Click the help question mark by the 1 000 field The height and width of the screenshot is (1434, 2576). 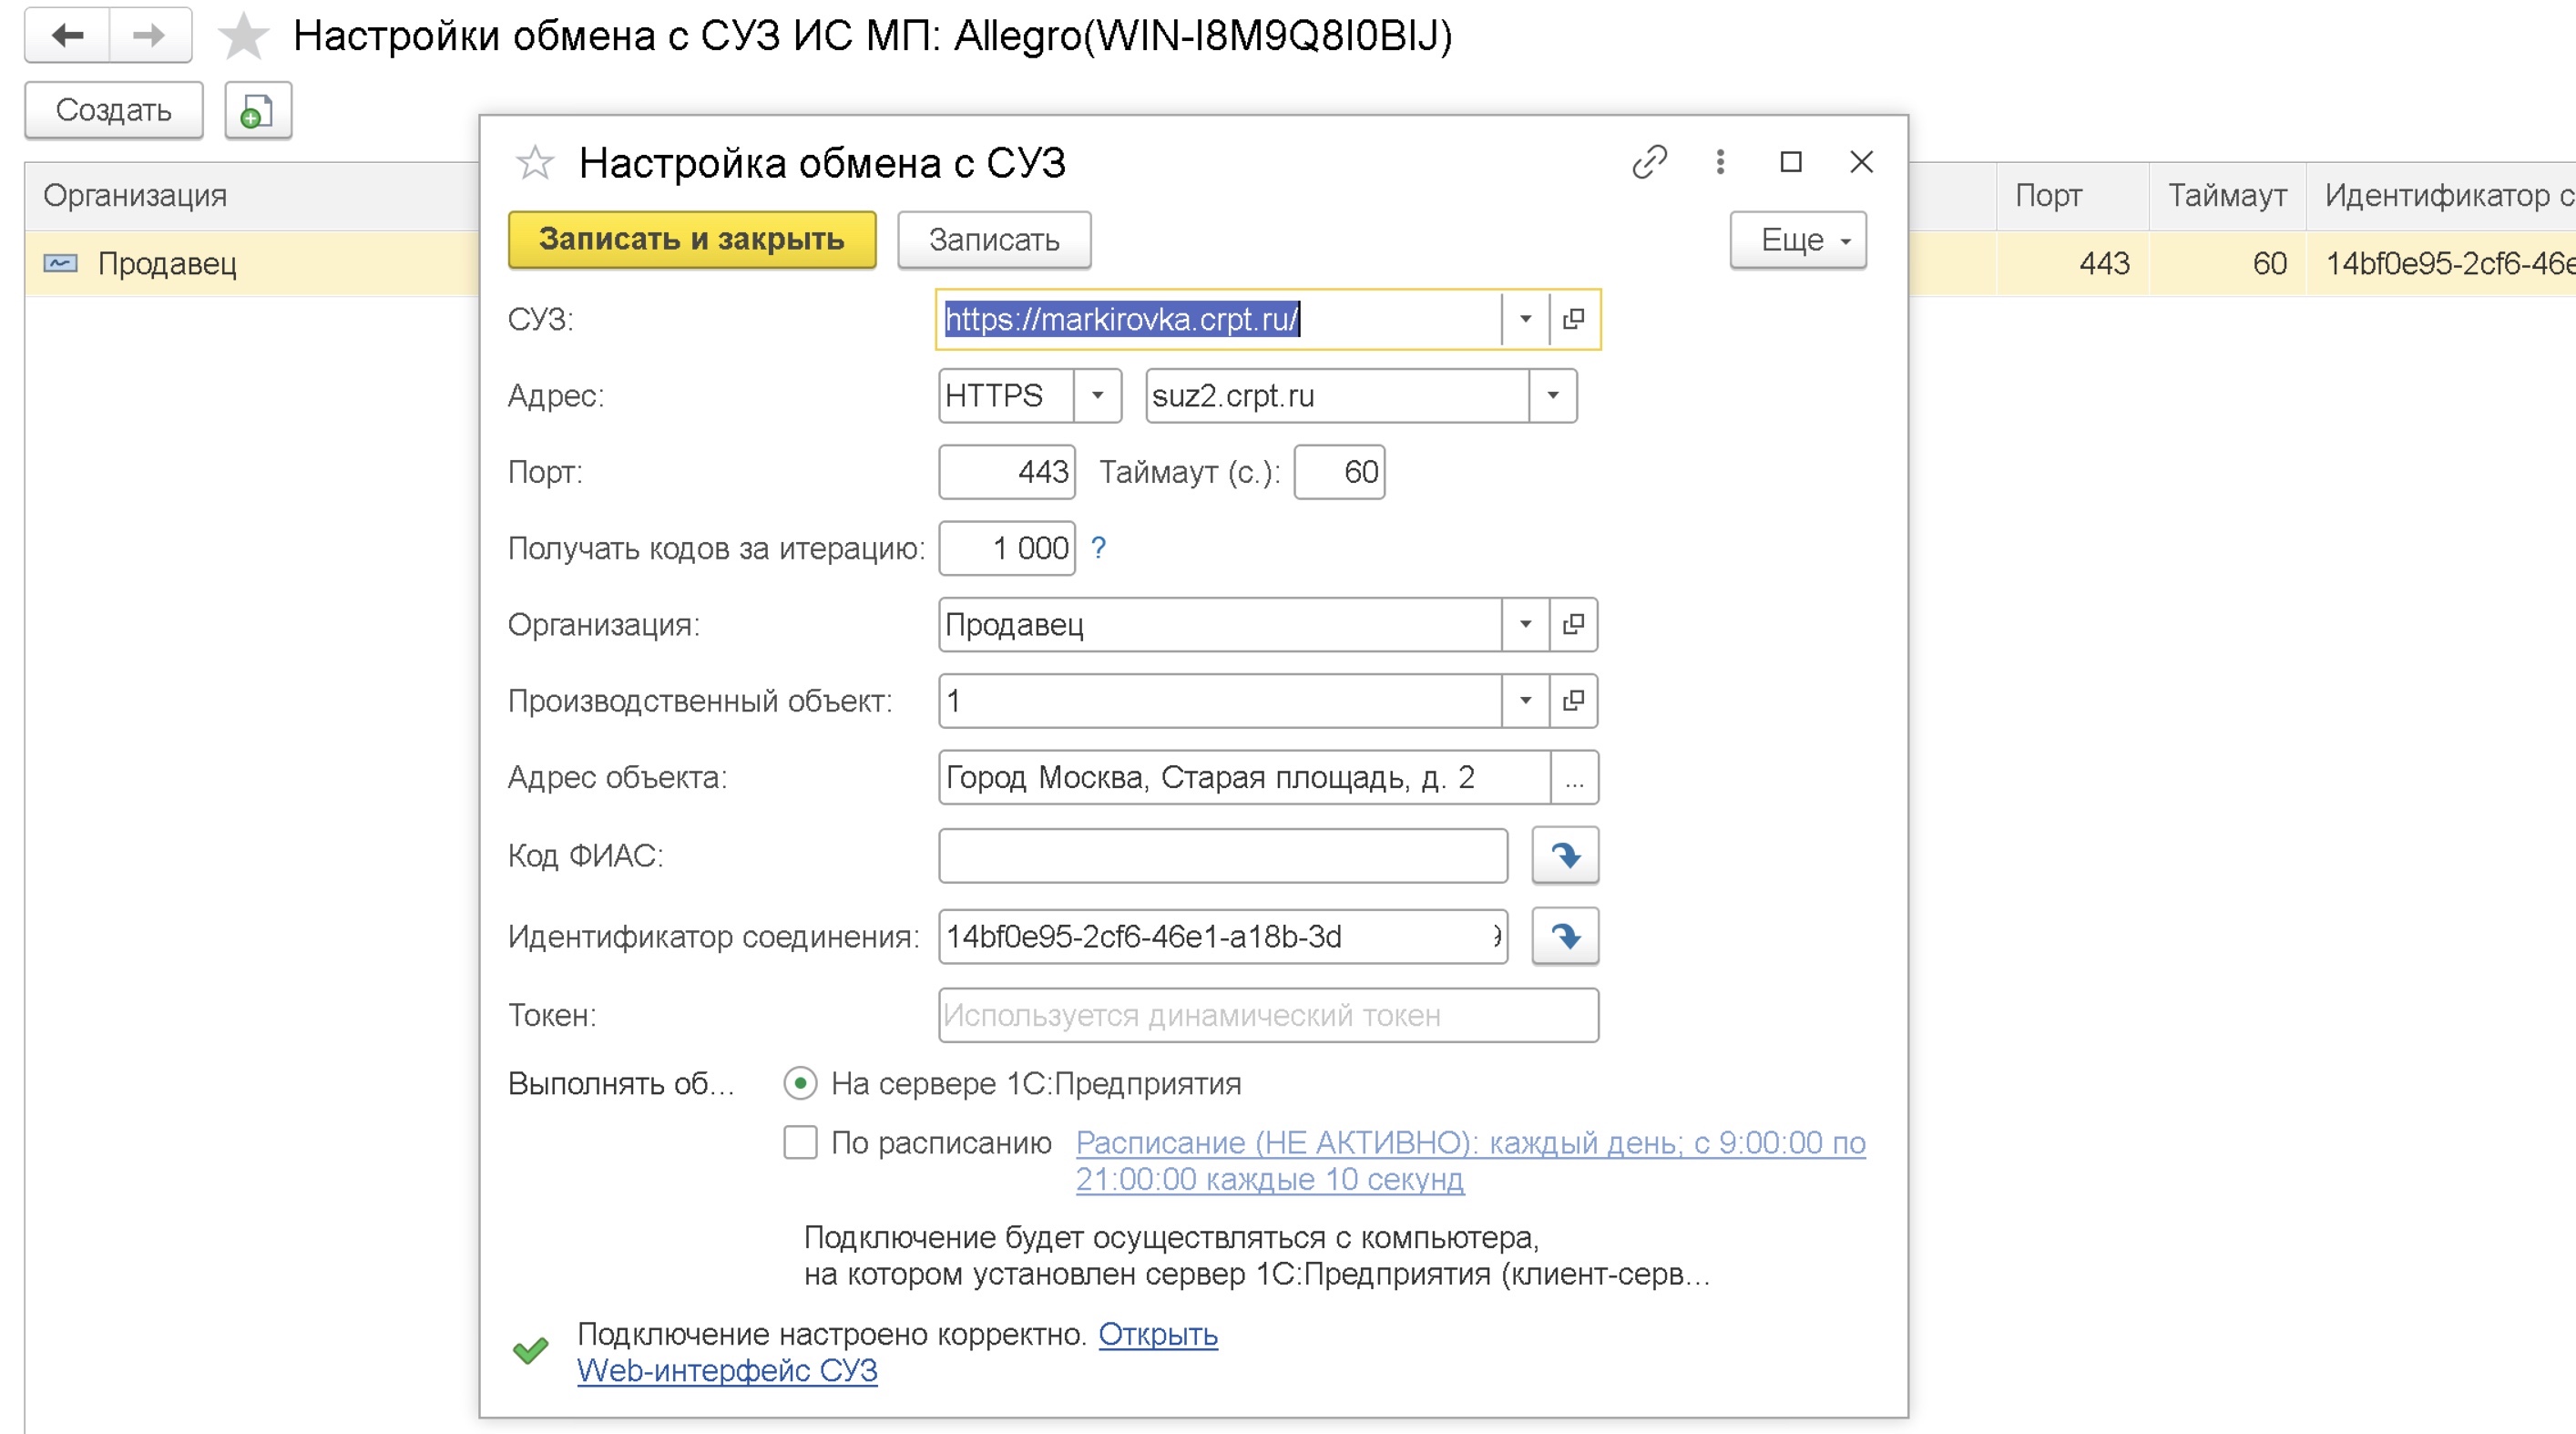pyautogui.click(x=1098, y=547)
